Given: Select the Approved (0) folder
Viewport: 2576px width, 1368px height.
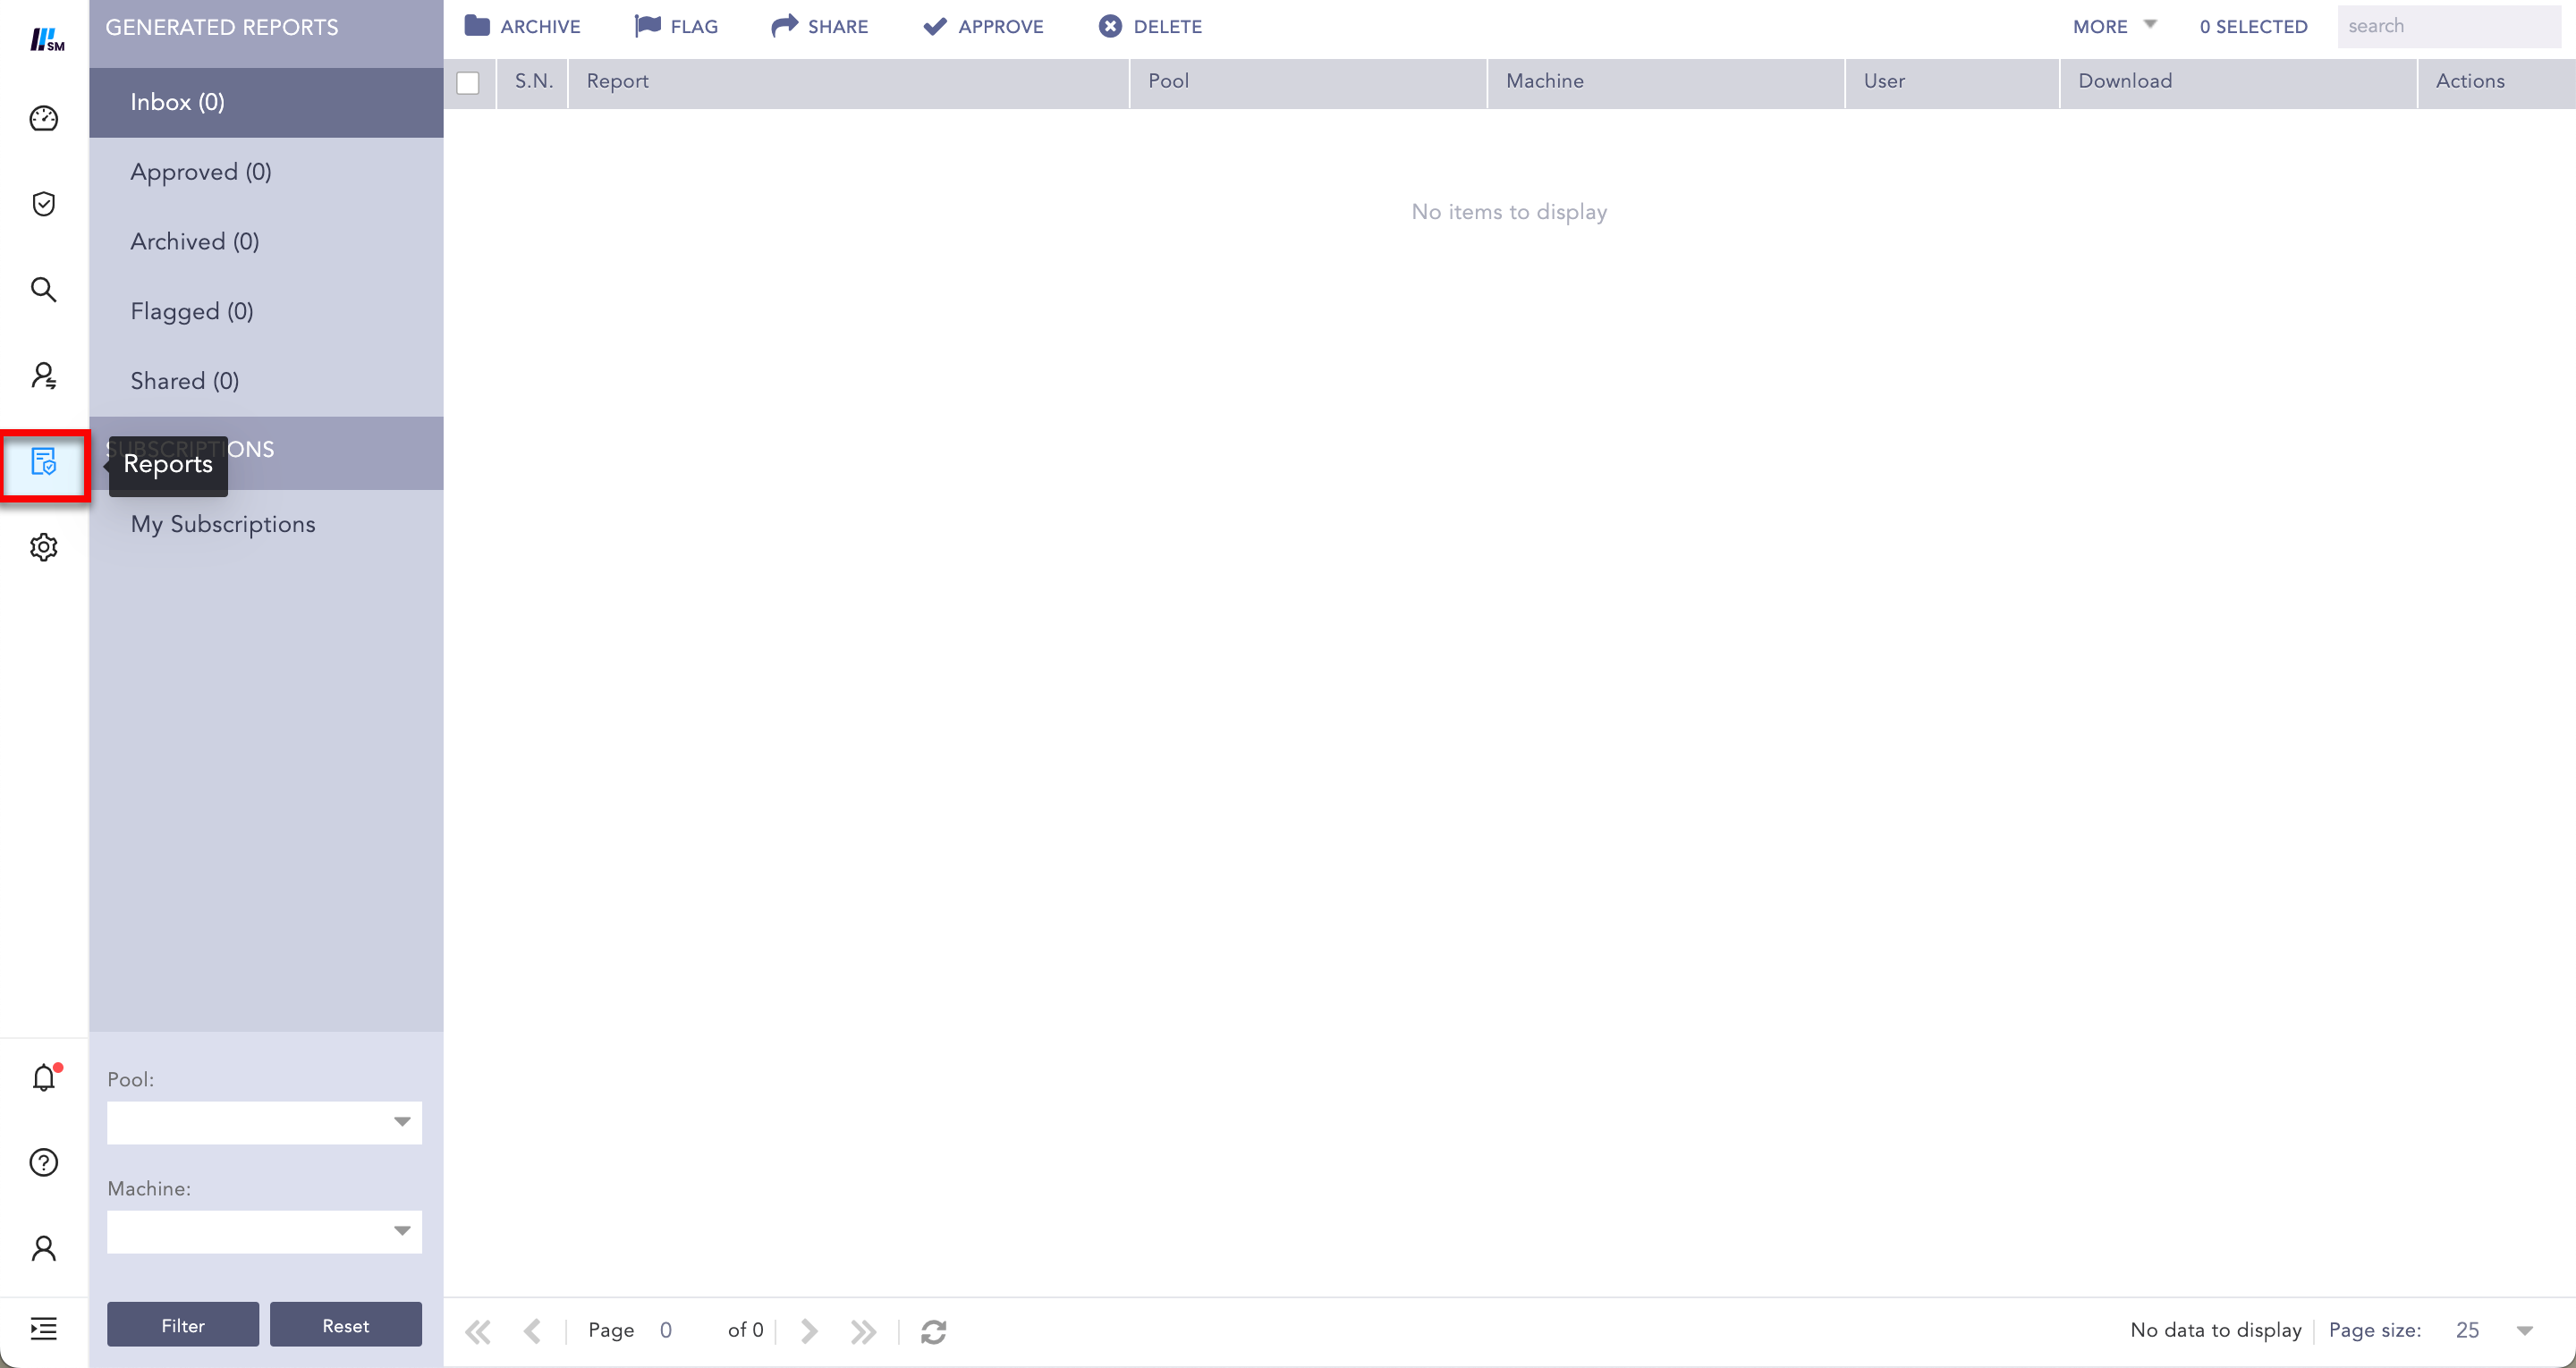Looking at the screenshot, I should (x=201, y=172).
